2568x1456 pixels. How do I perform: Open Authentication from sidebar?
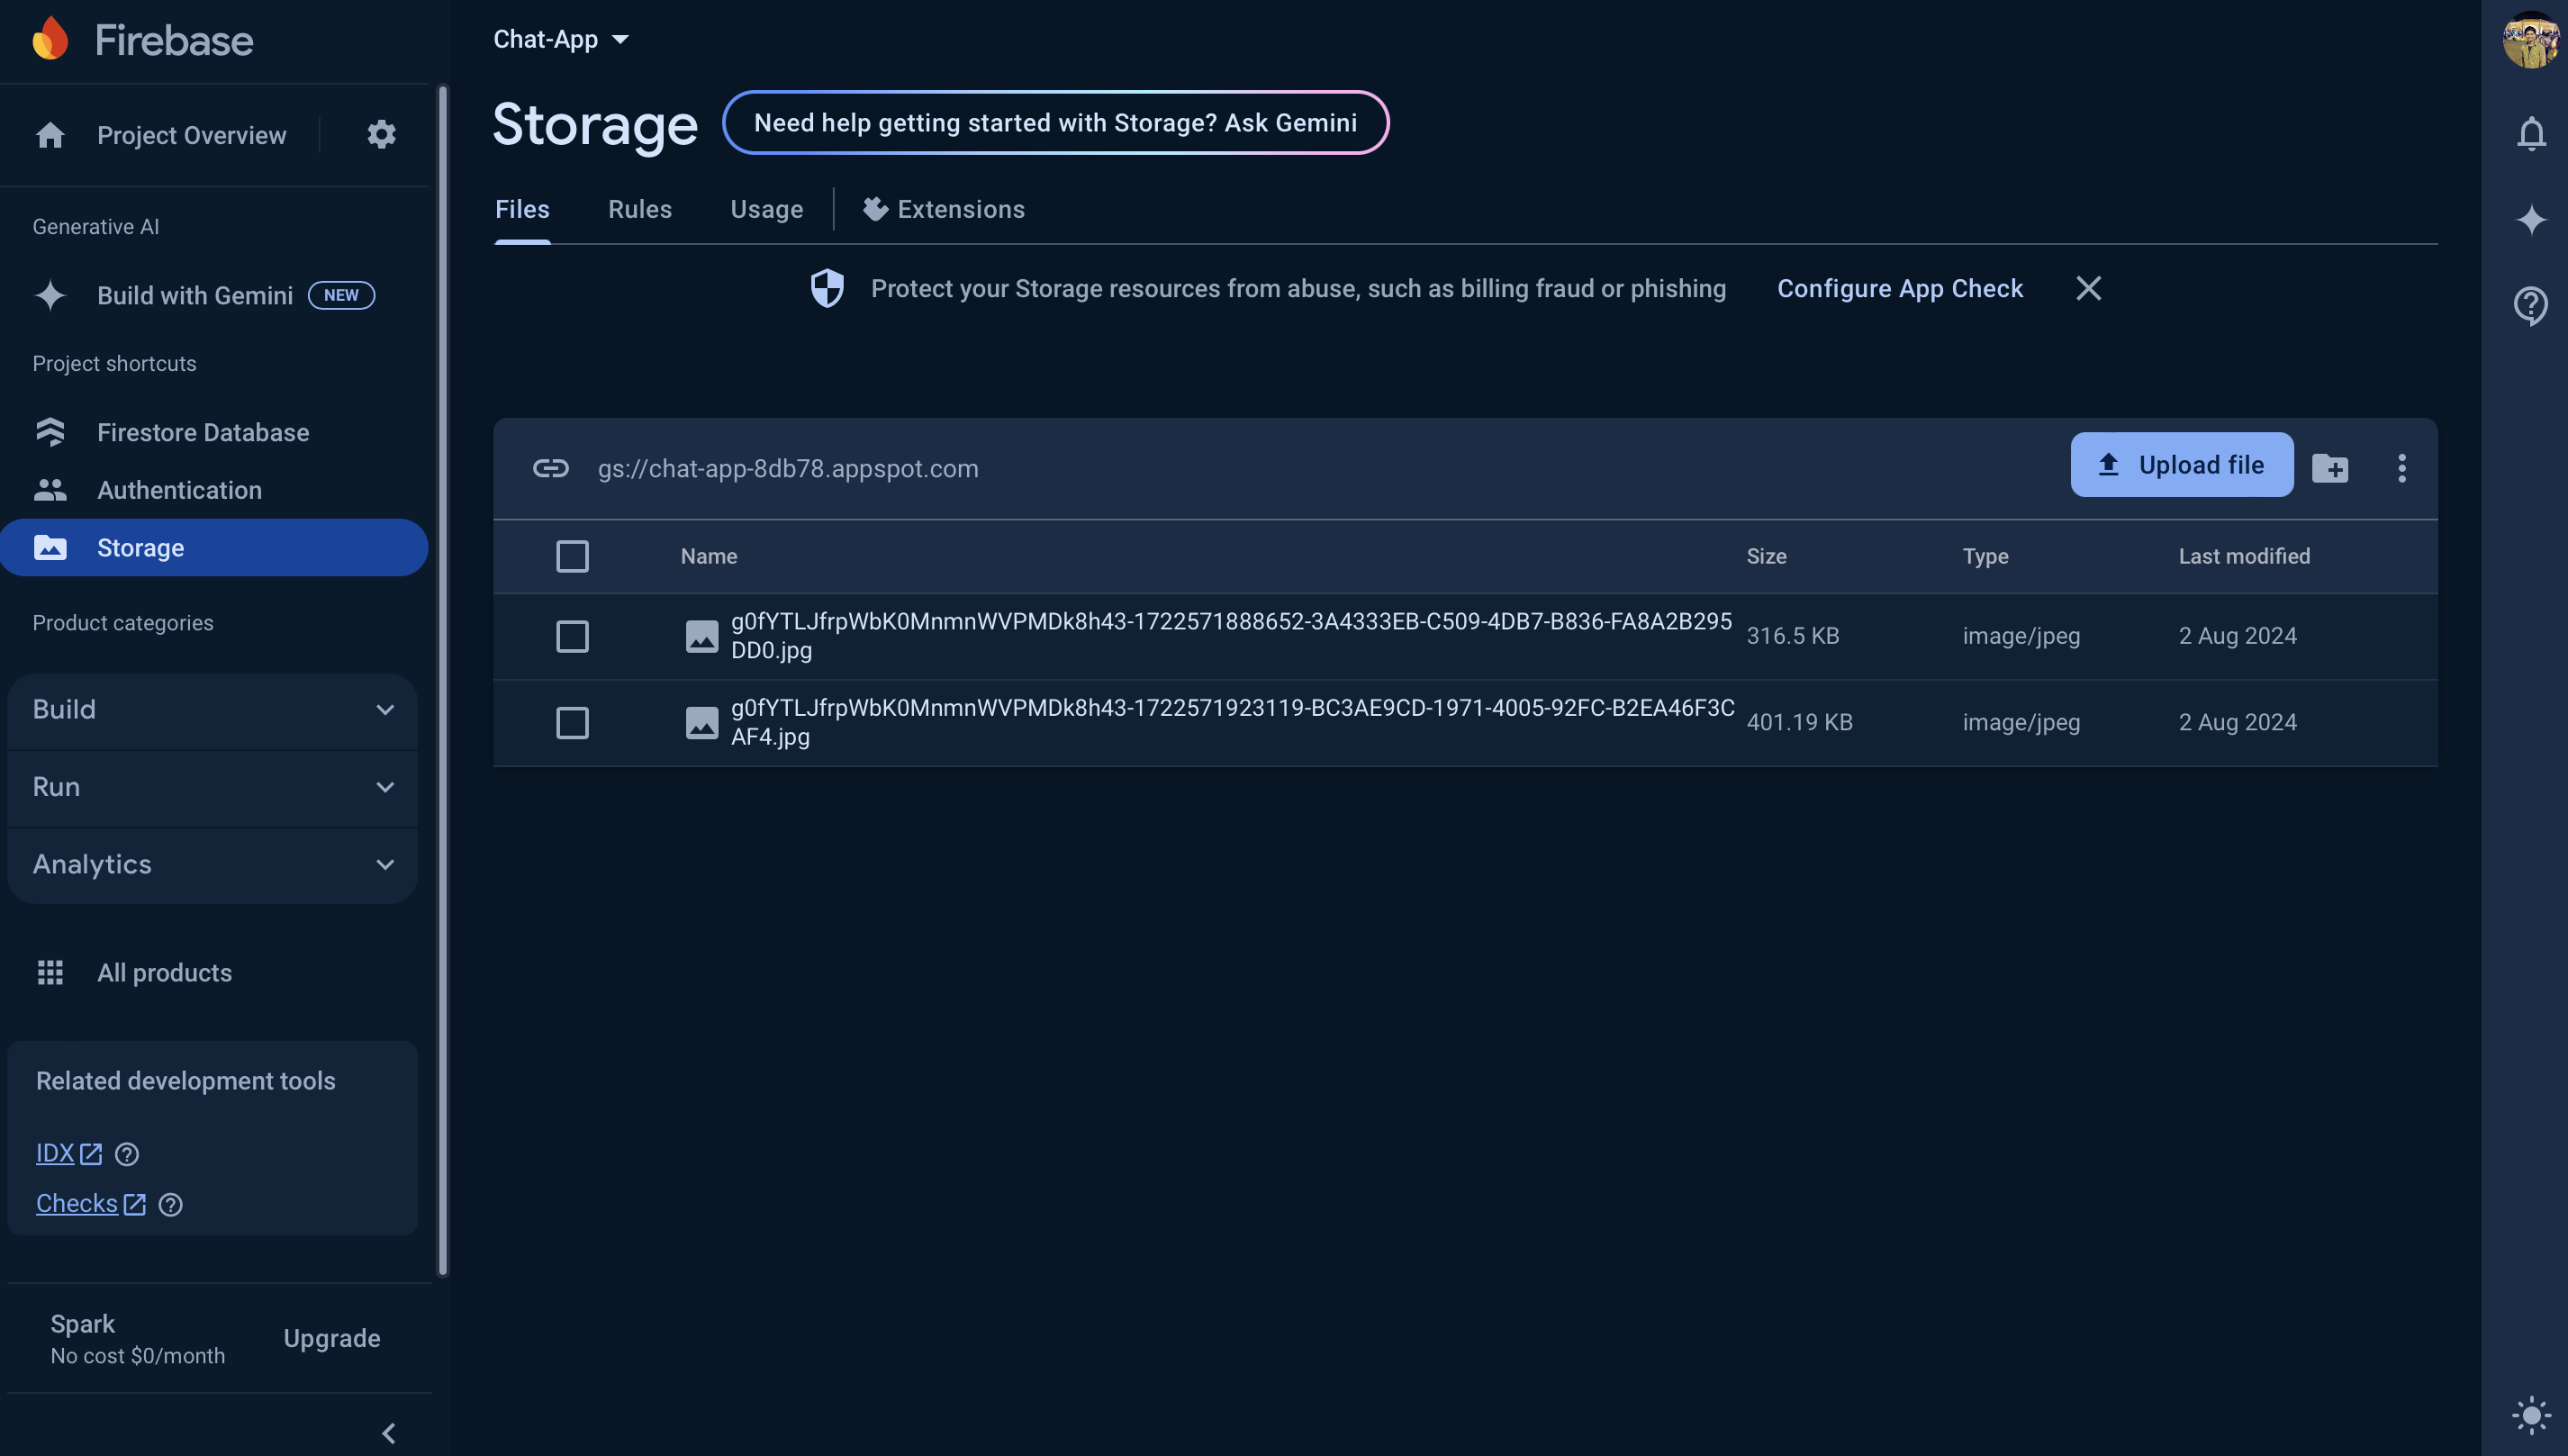click(180, 490)
